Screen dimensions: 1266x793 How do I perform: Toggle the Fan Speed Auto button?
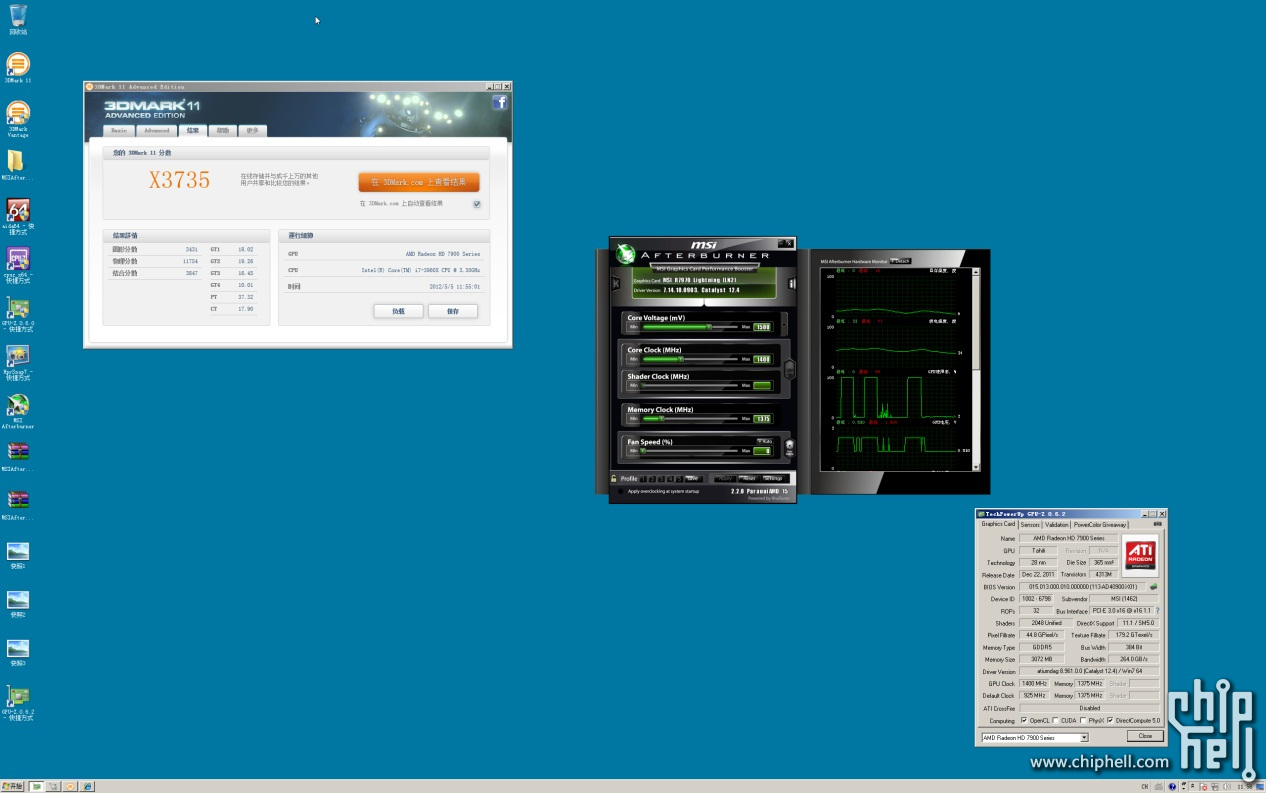(x=765, y=441)
